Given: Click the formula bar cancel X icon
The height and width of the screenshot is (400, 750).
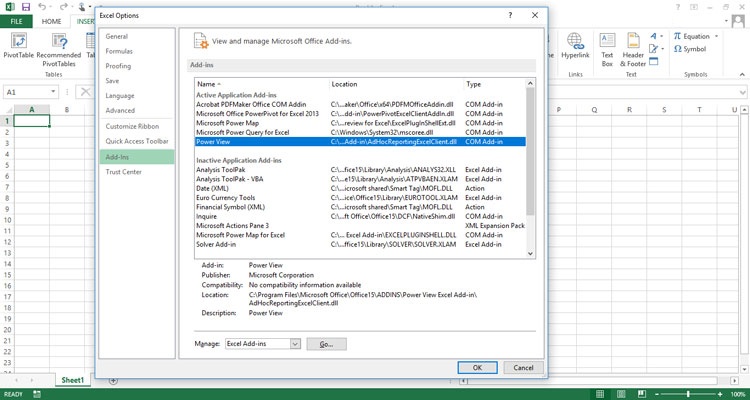Looking at the screenshot, I should click(x=86, y=92).
